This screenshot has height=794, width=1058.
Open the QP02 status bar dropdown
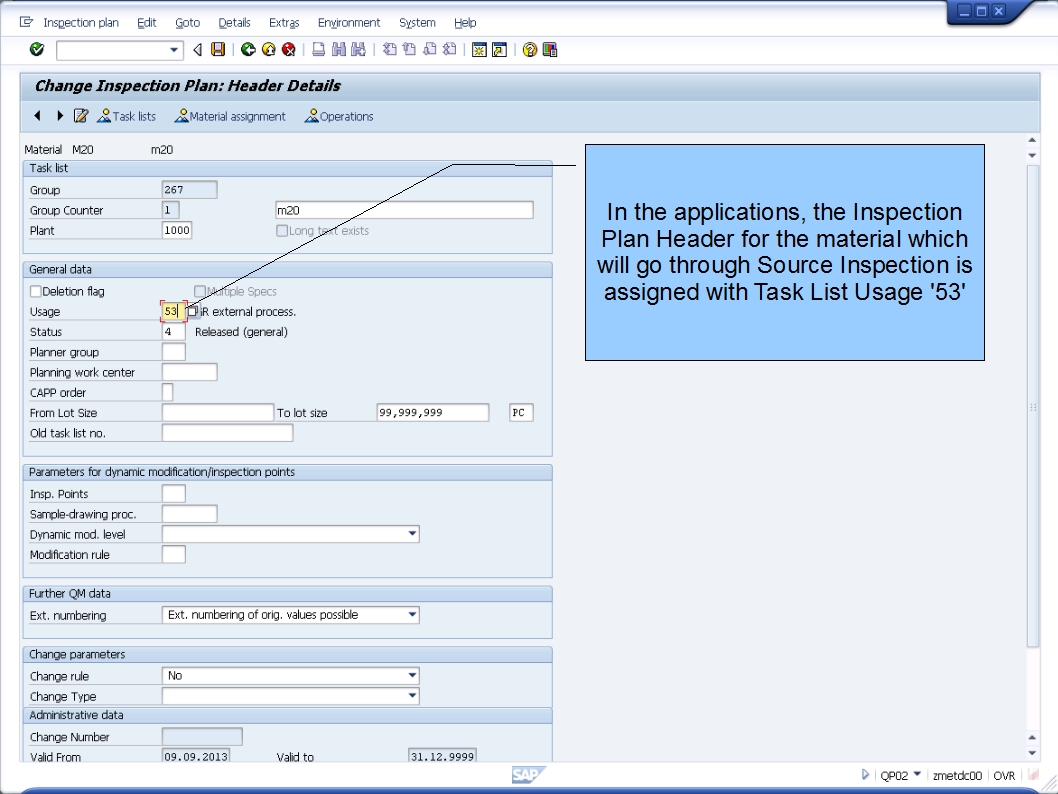[x=917, y=774]
